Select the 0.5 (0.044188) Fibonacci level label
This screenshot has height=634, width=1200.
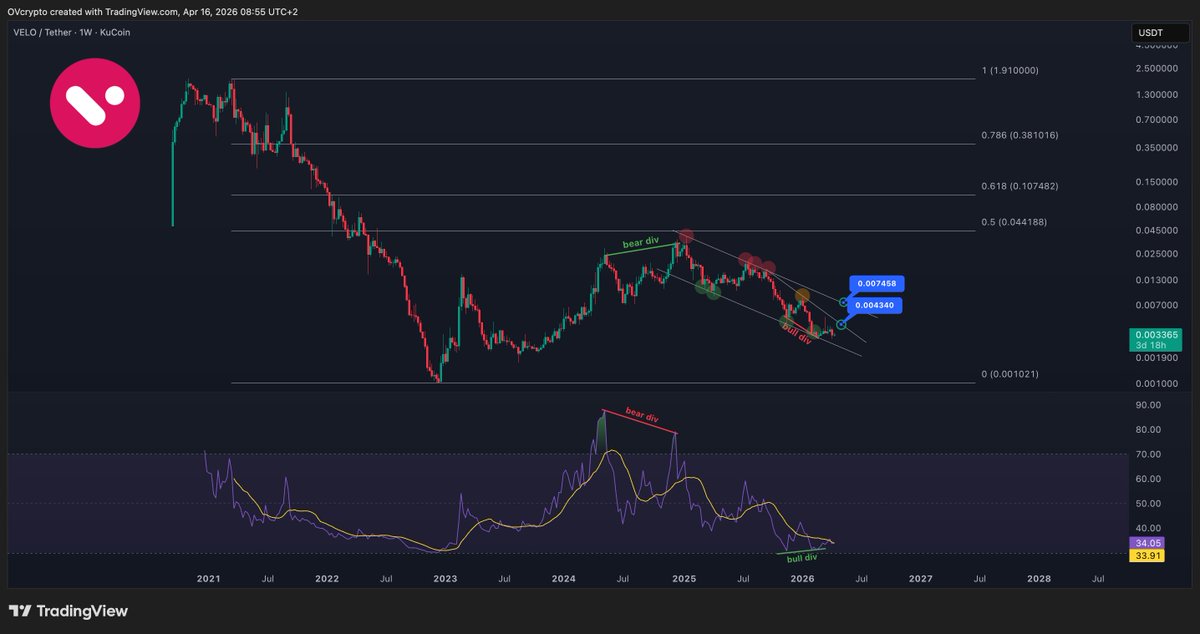point(1013,222)
